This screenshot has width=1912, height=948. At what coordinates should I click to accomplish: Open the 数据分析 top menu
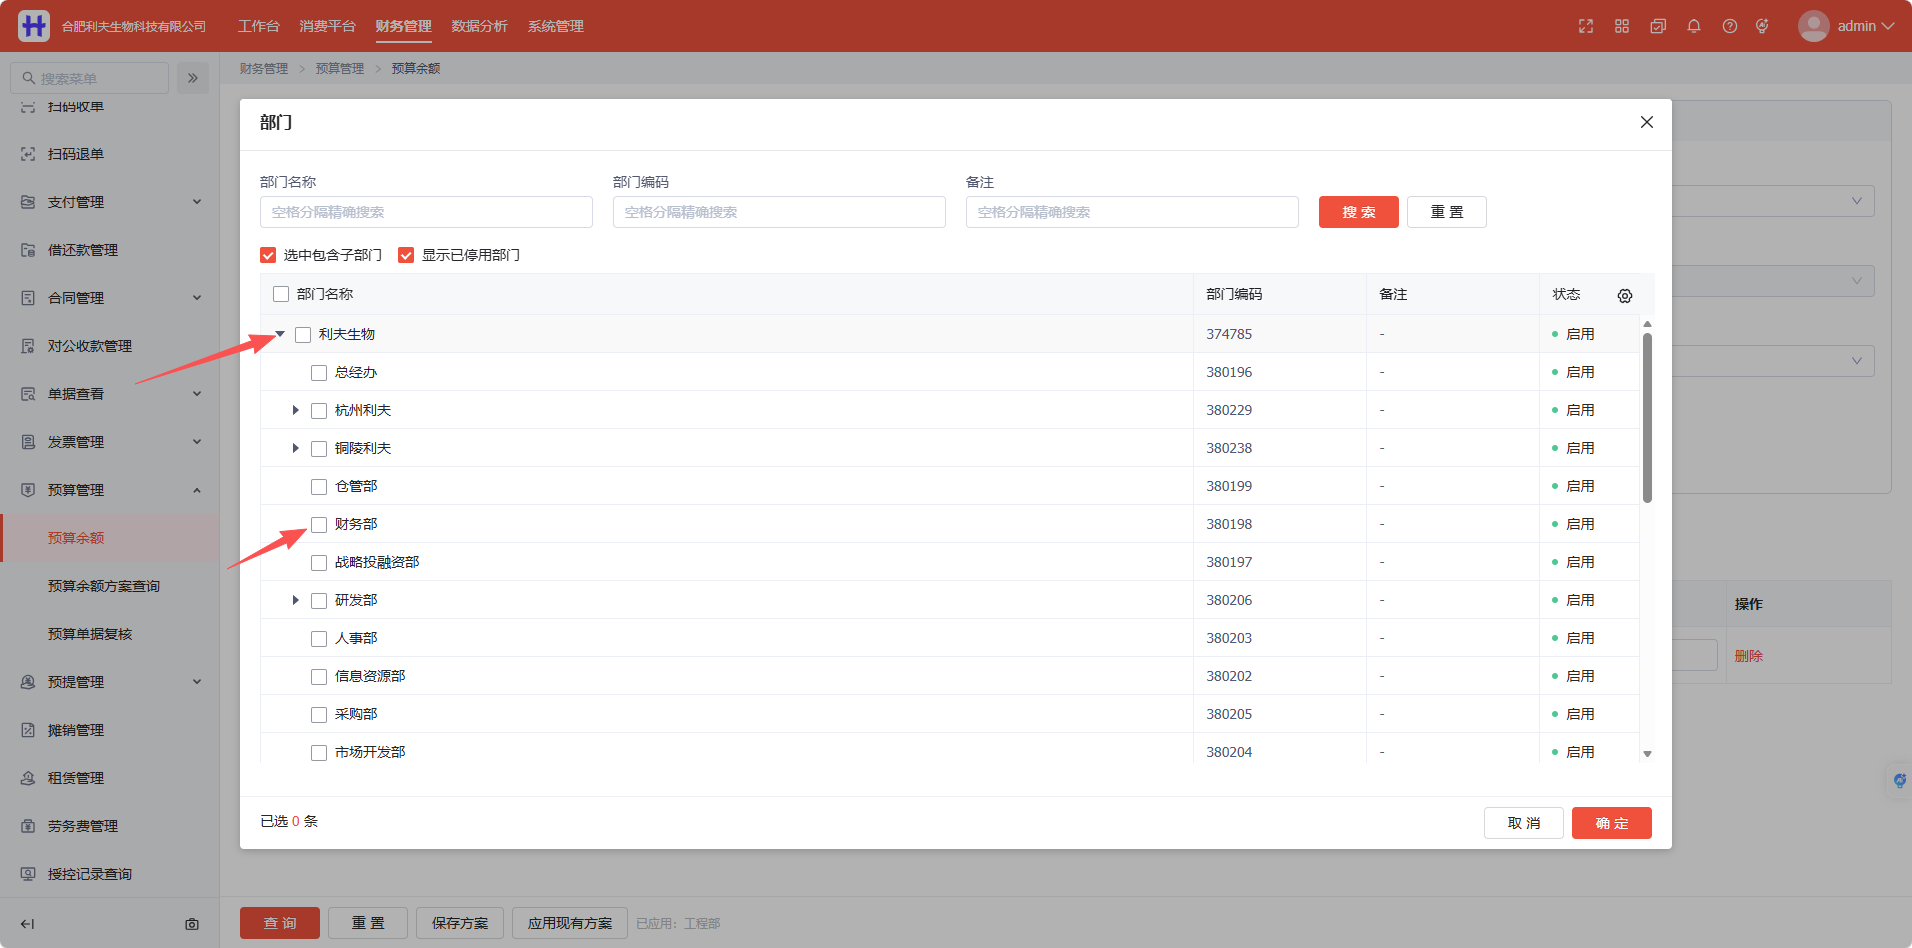pyautogui.click(x=480, y=26)
